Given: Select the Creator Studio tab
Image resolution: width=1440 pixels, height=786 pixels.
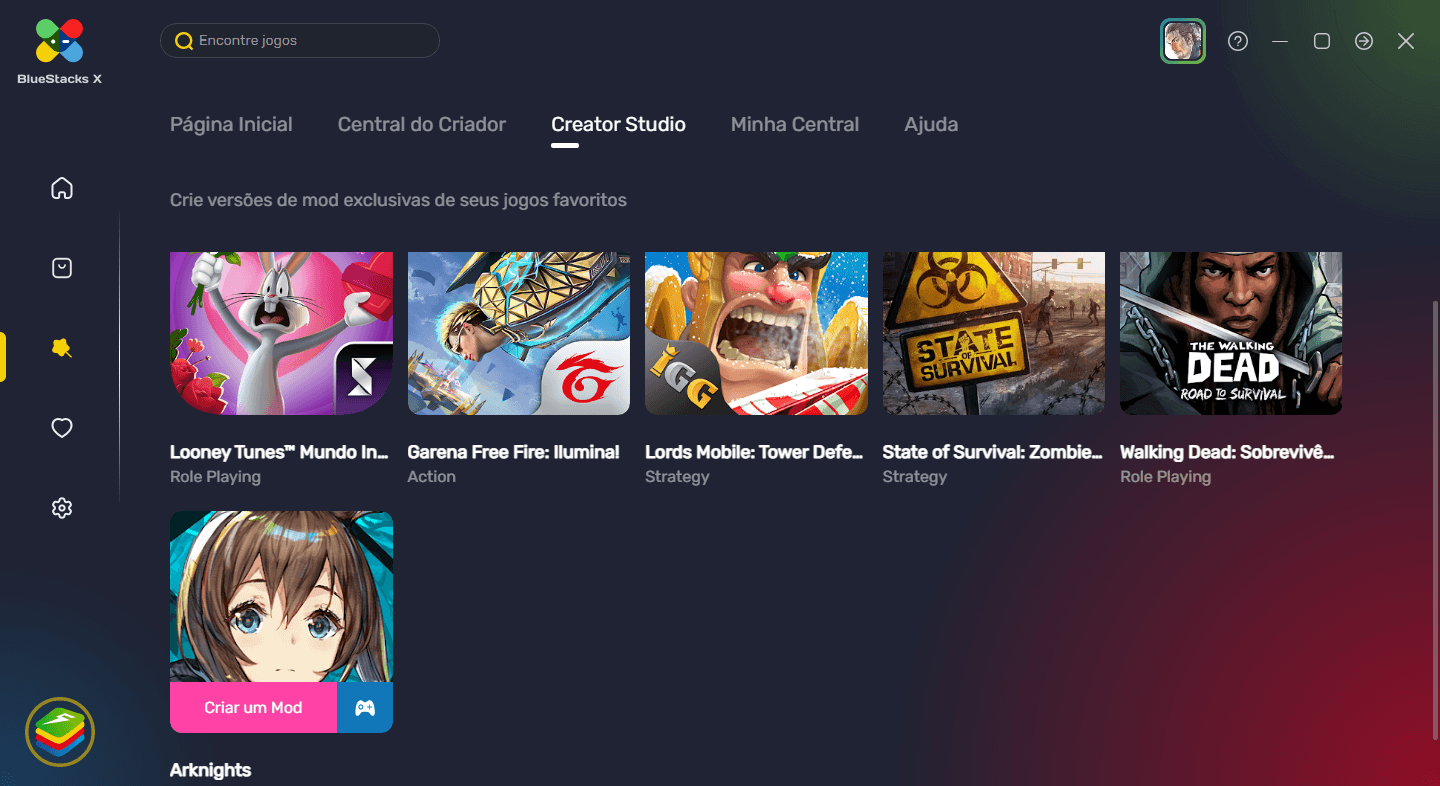Looking at the screenshot, I should coord(618,125).
